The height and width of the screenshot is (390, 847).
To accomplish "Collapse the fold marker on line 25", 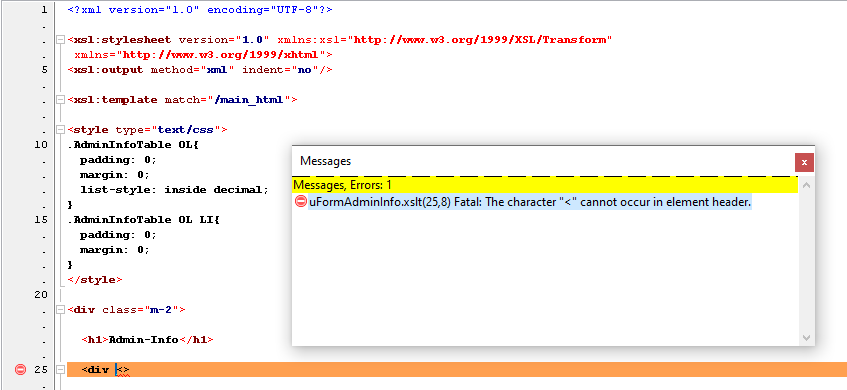I will pyautogui.click(x=60, y=369).
